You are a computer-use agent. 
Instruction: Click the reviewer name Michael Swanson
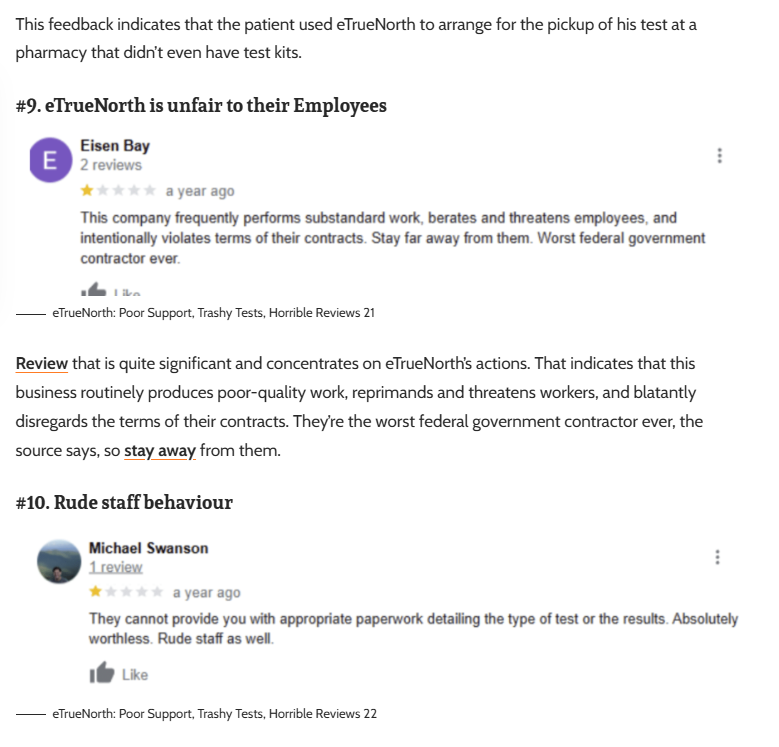(x=148, y=548)
